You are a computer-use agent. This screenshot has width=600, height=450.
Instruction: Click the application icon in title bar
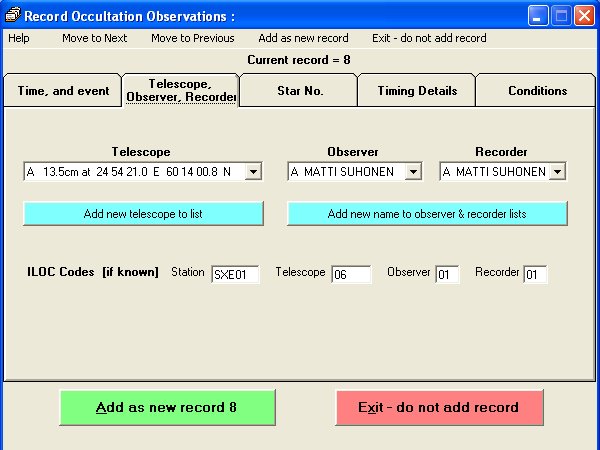12,16
